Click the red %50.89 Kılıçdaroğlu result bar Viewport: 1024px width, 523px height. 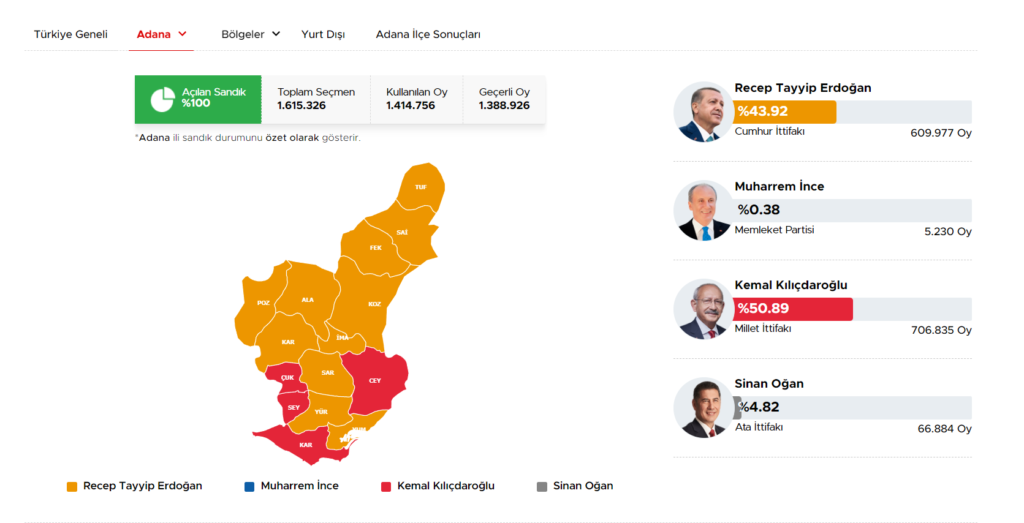pyautogui.click(x=793, y=309)
